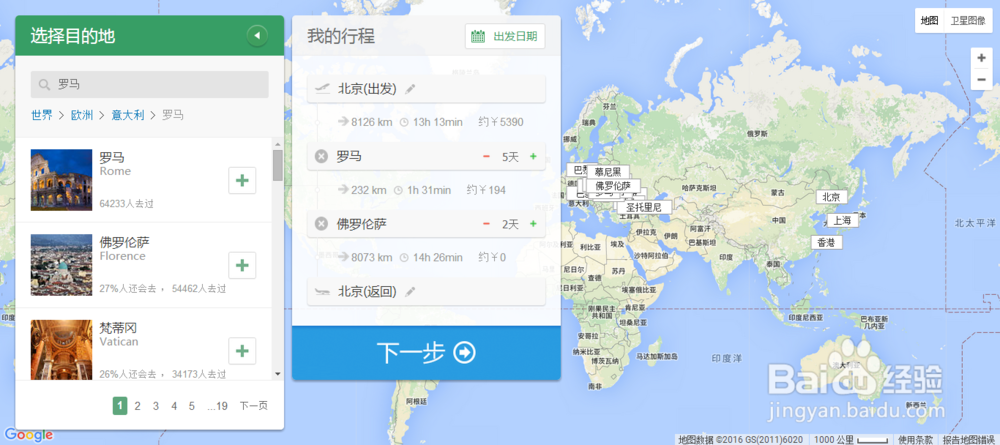This screenshot has width=1000, height=445.
Task: Decrease days for 佛罗伦萨 with minus
Action: (487, 224)
